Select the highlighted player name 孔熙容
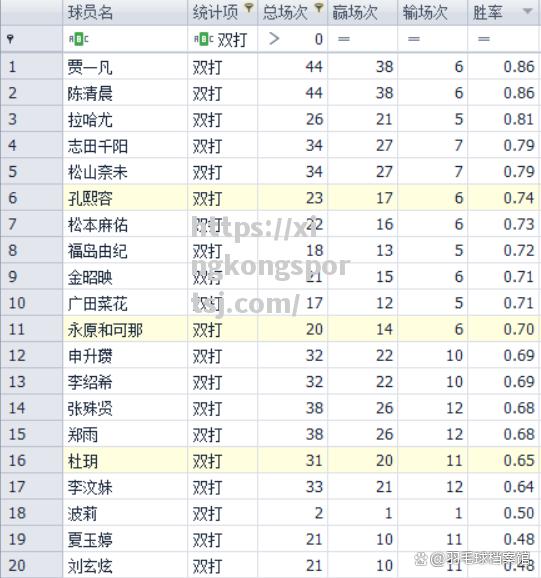Viewport: 541px width, 578px height. pyautogui.click(x=90, y=199)
